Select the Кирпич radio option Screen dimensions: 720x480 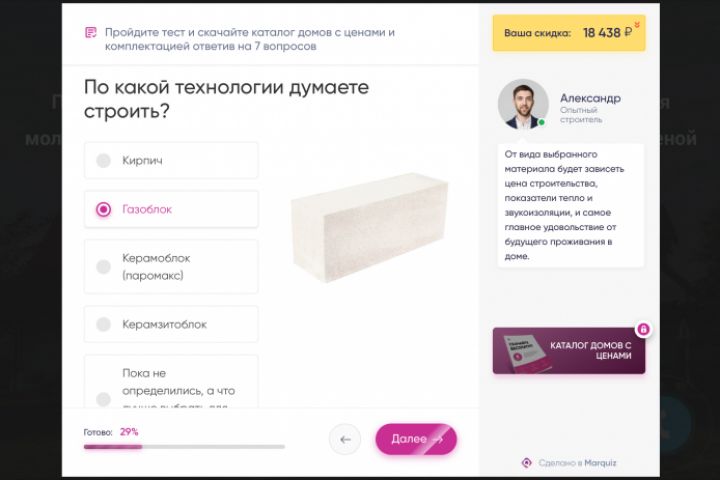click(x=171, y=160)
